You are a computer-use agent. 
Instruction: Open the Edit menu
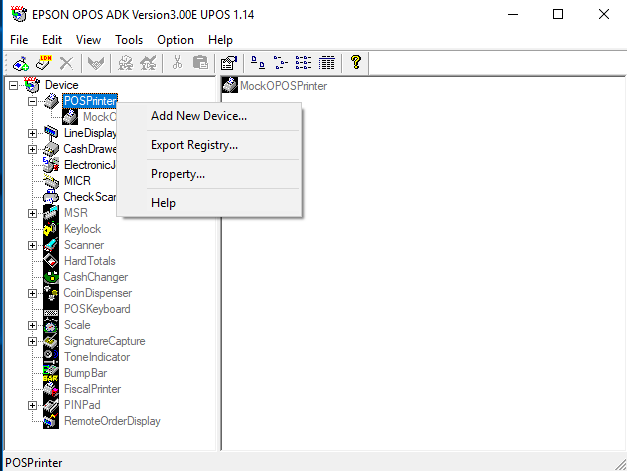click(52, 40)
